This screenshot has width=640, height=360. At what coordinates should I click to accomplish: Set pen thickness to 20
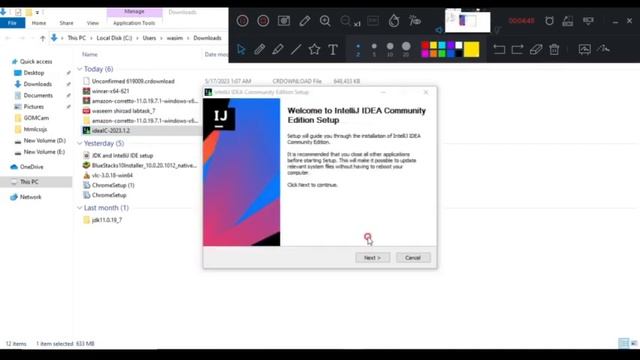[406, 49]
